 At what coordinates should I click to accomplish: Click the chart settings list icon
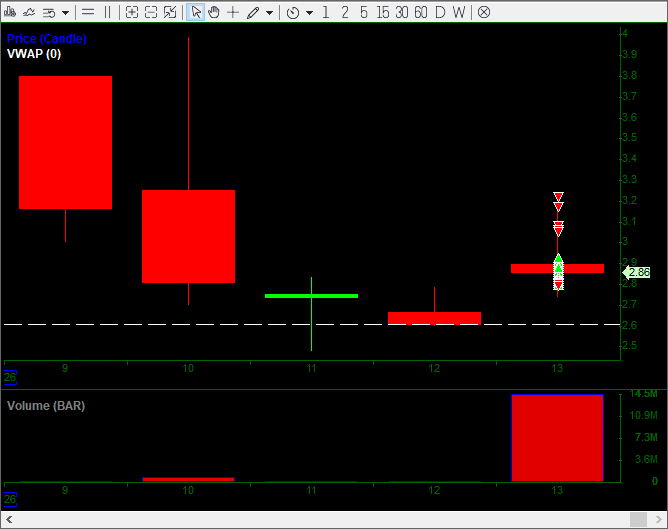click(x=49, y=13)
